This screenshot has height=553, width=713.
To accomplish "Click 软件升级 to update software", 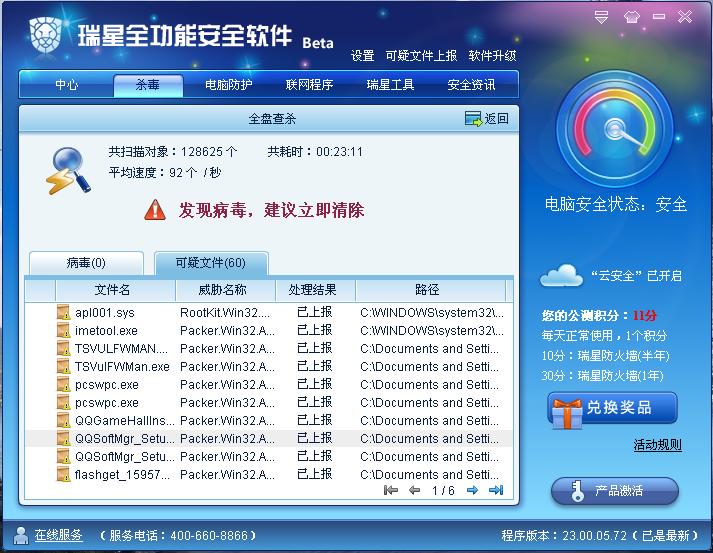I will [492, 55].
